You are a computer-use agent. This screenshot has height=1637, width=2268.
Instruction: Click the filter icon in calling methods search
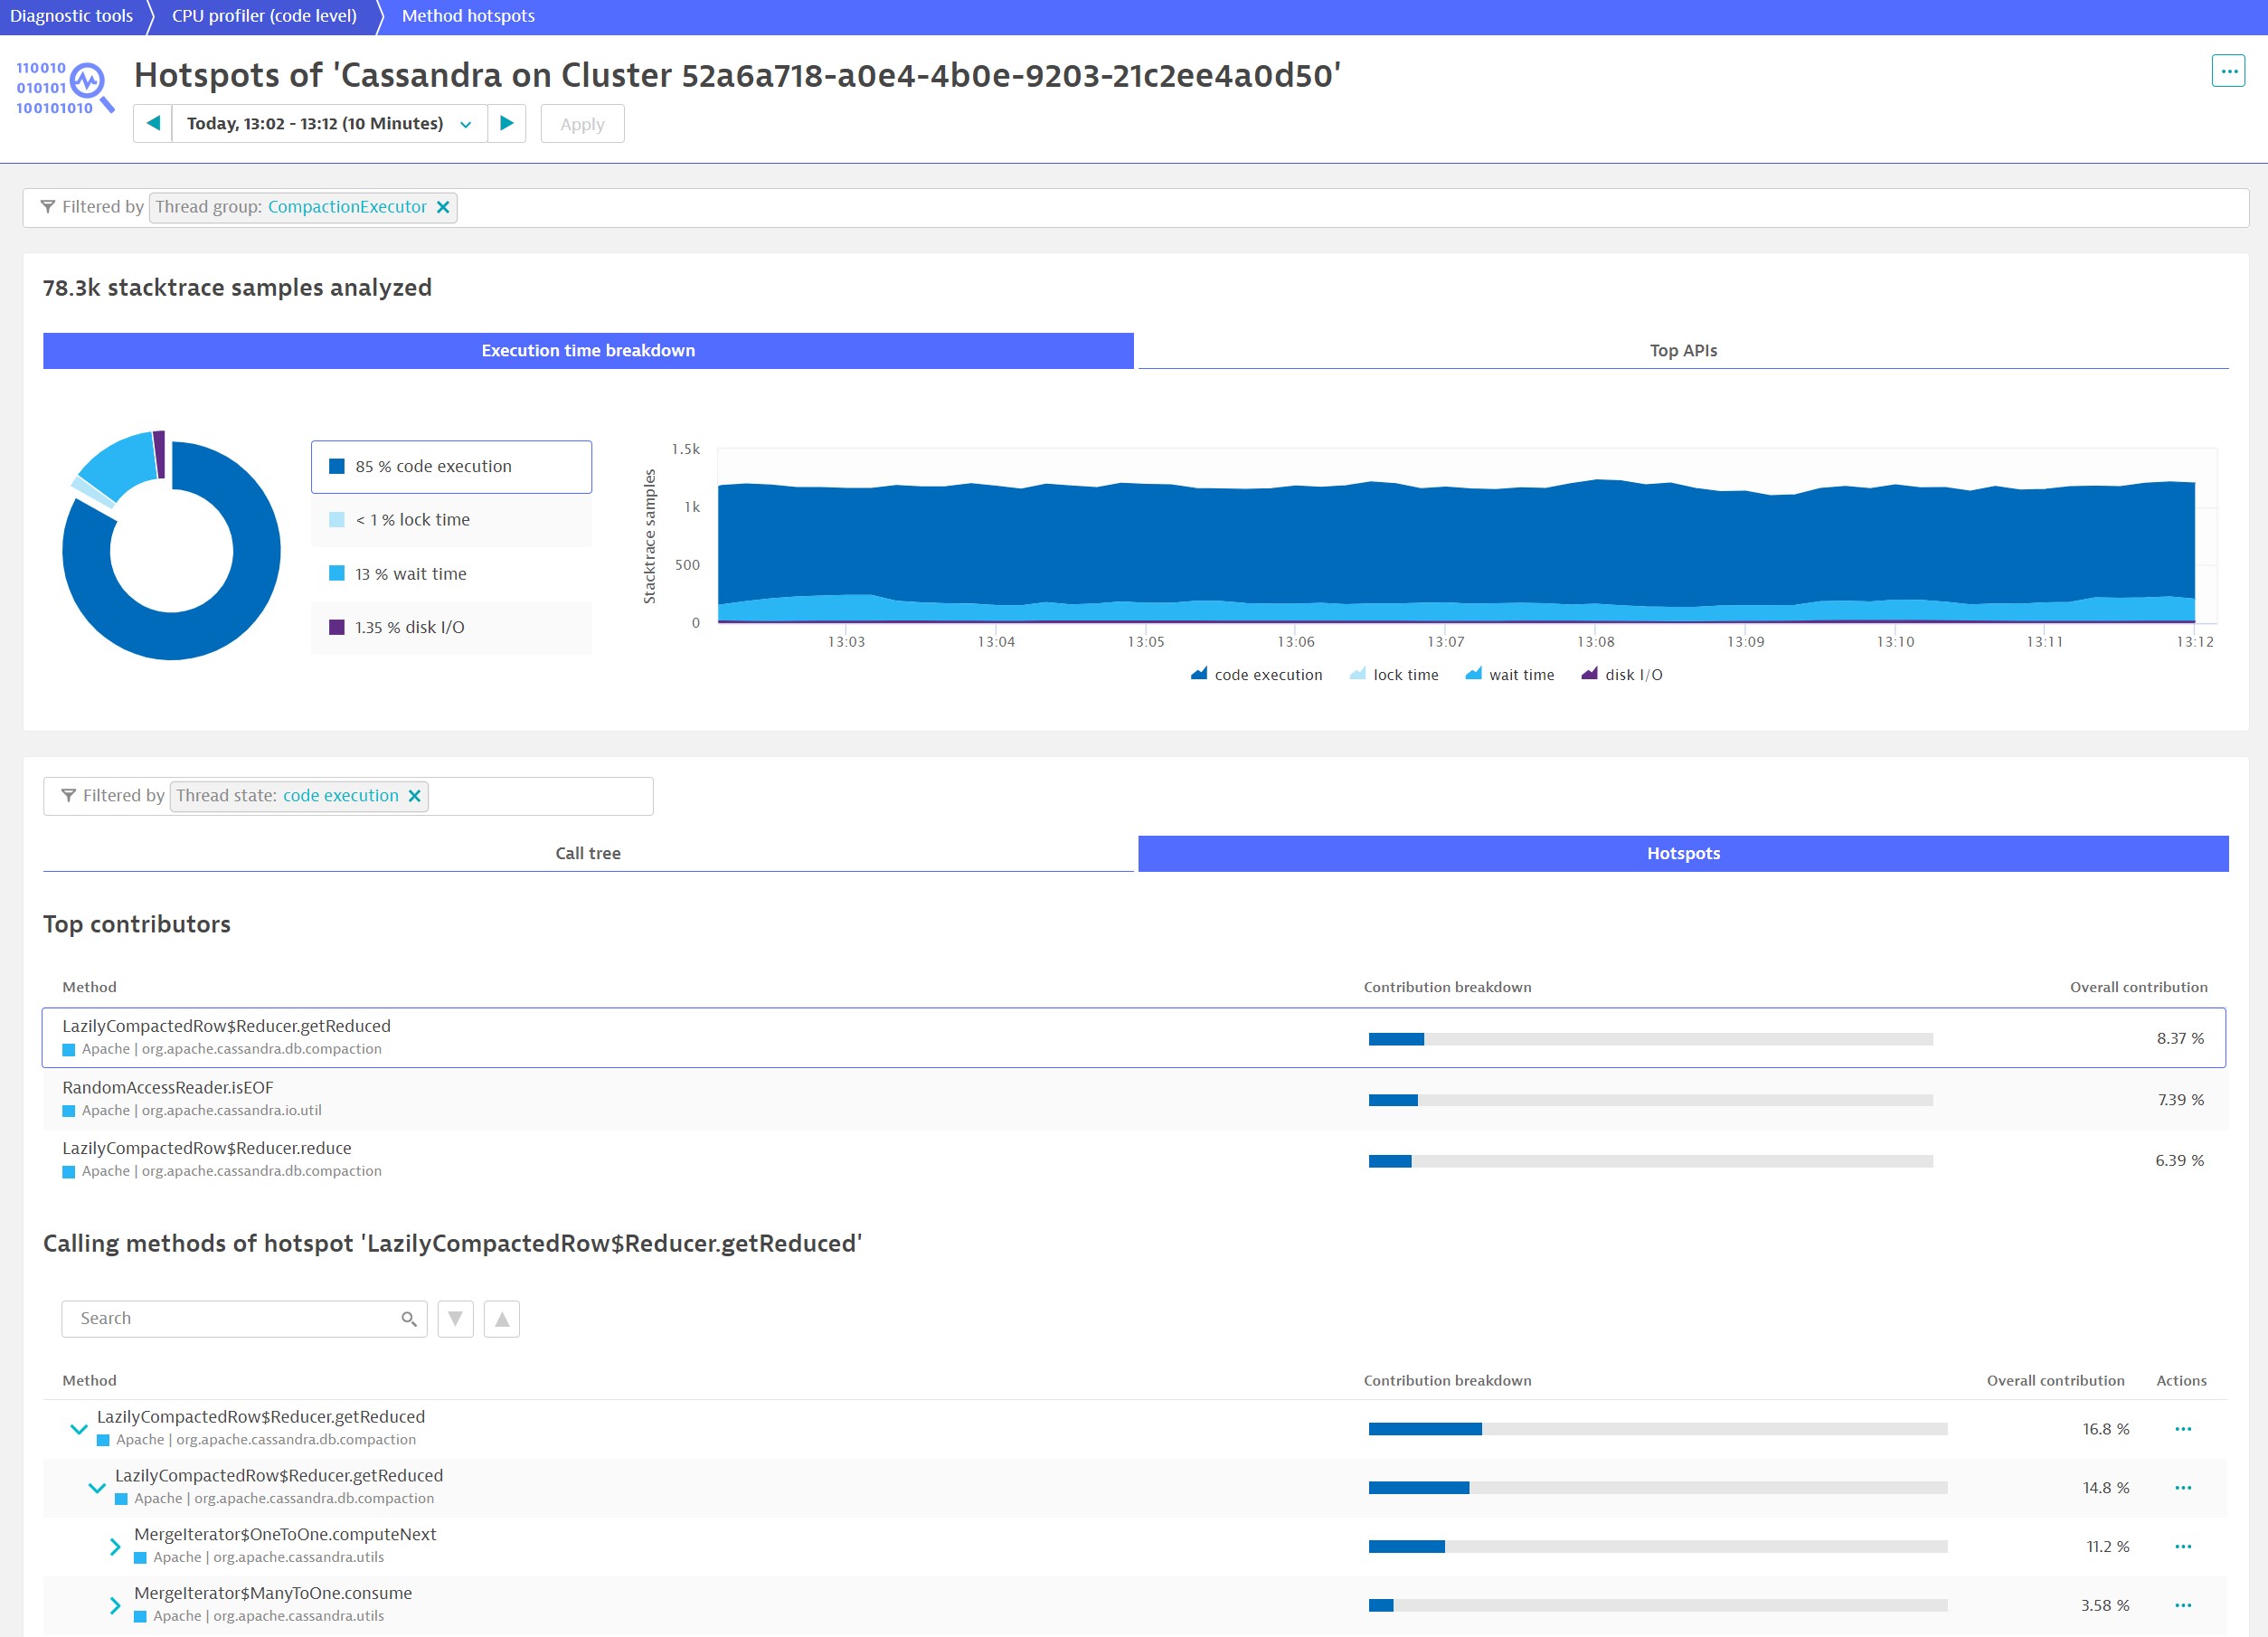pyautogui.click(x=454, y=1317)
